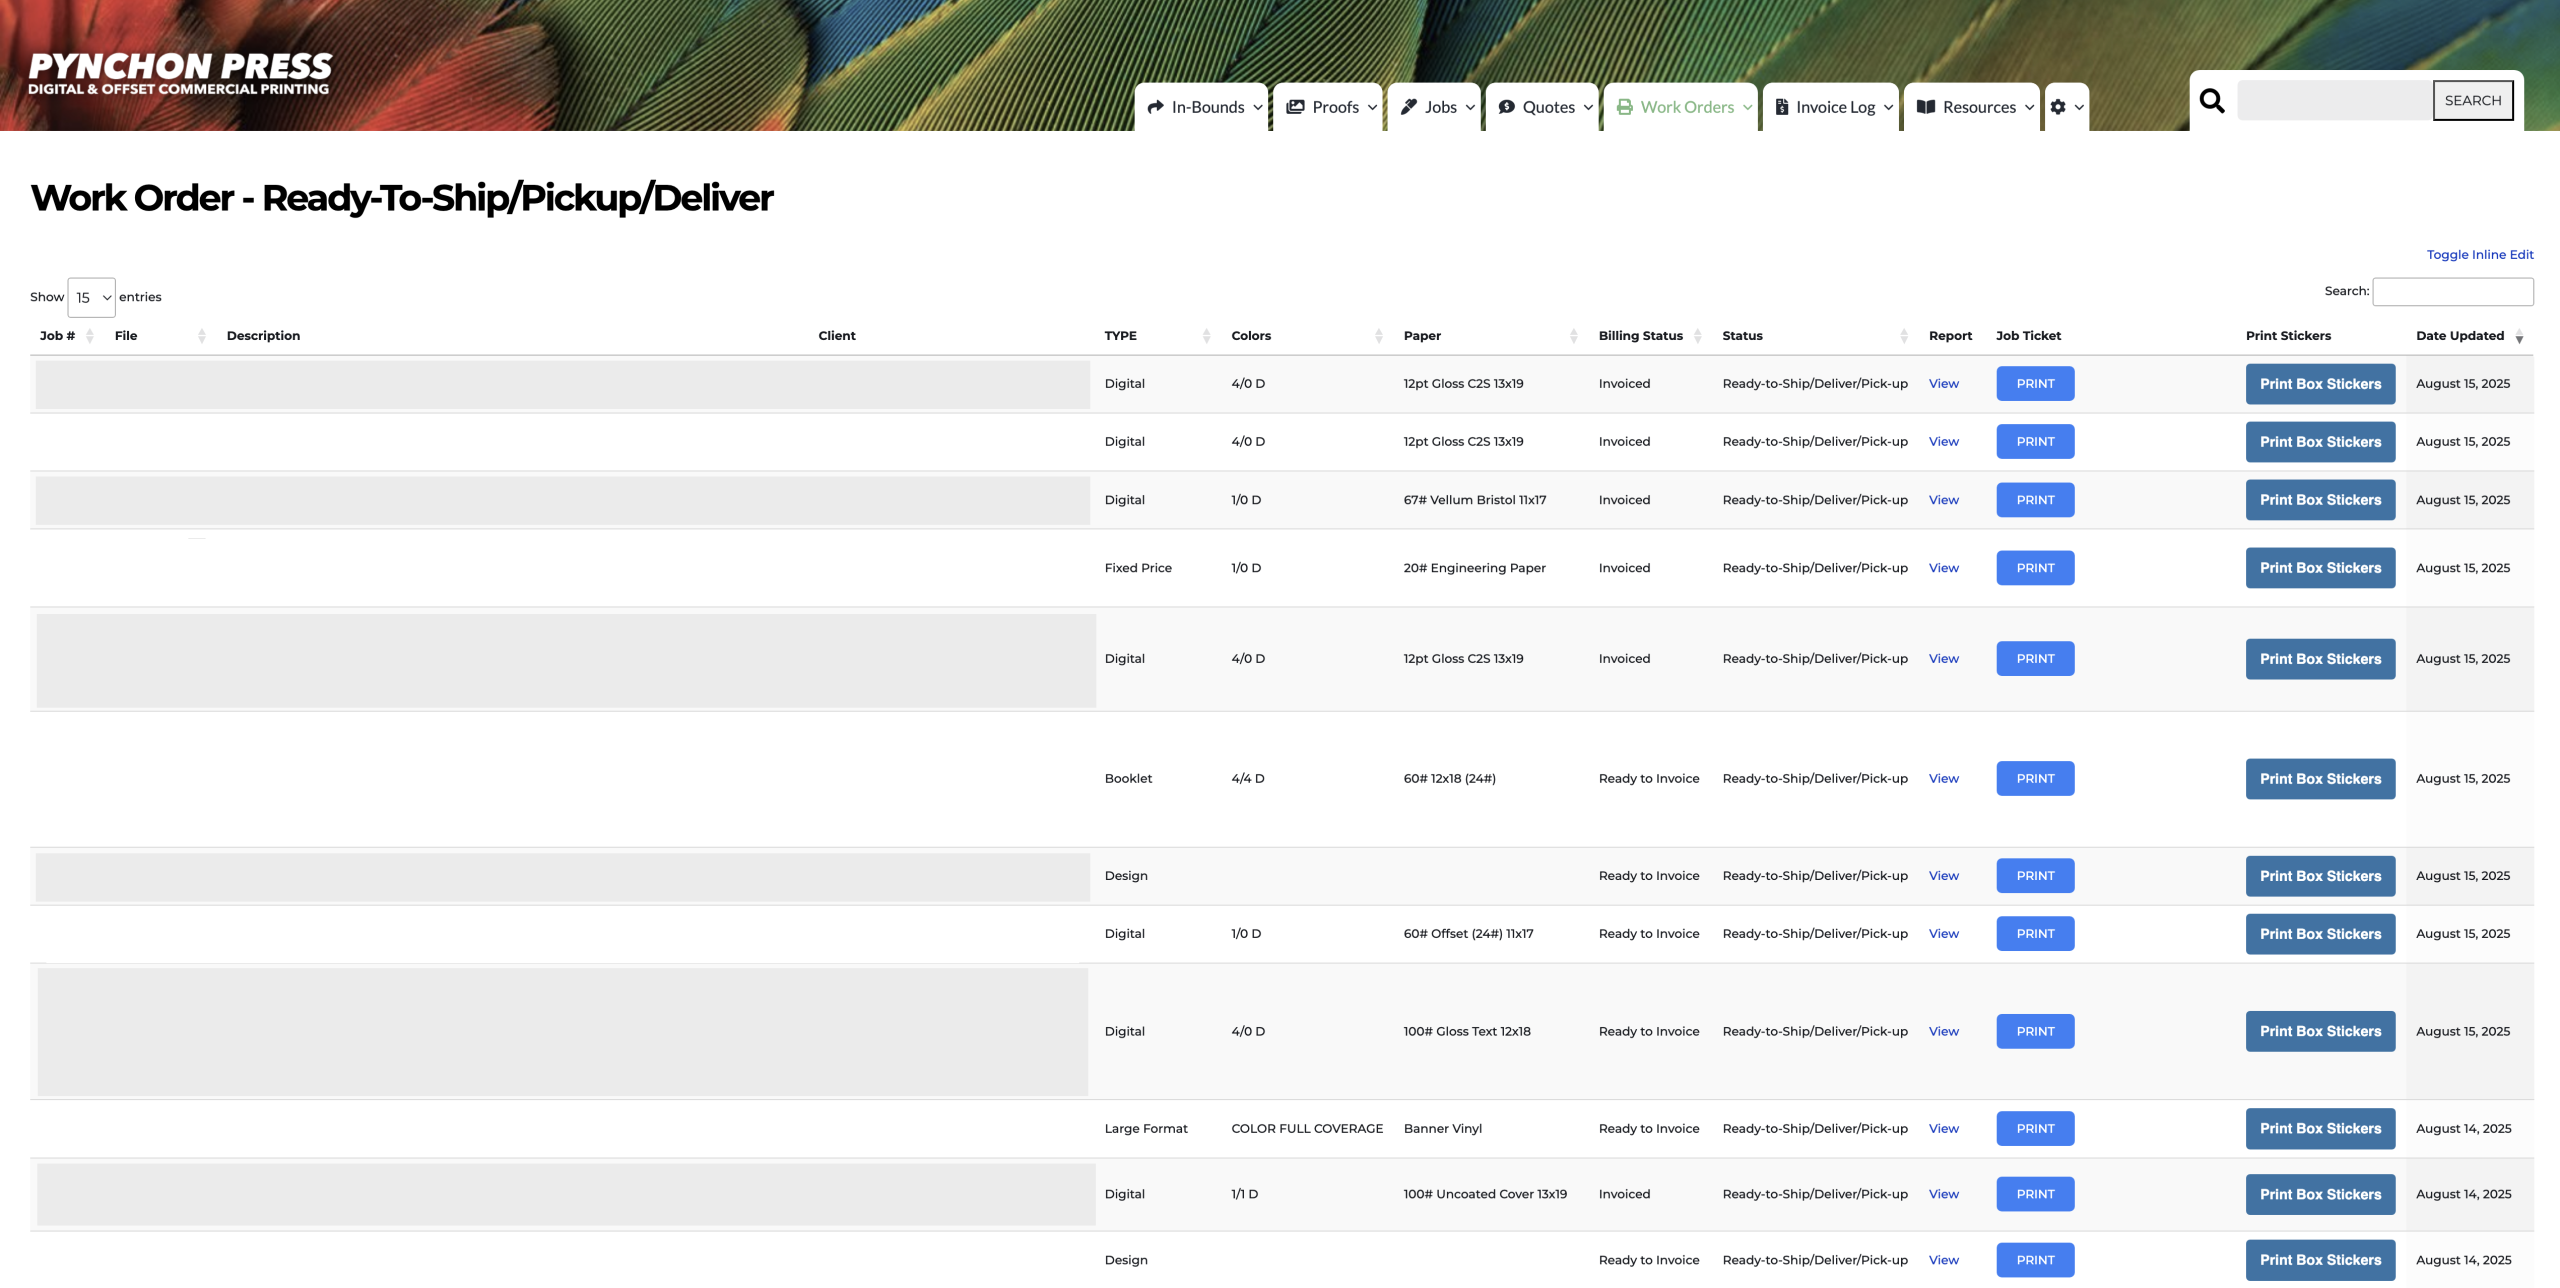
Task: Click the table Search filter field
Action: click(2453, 292)
